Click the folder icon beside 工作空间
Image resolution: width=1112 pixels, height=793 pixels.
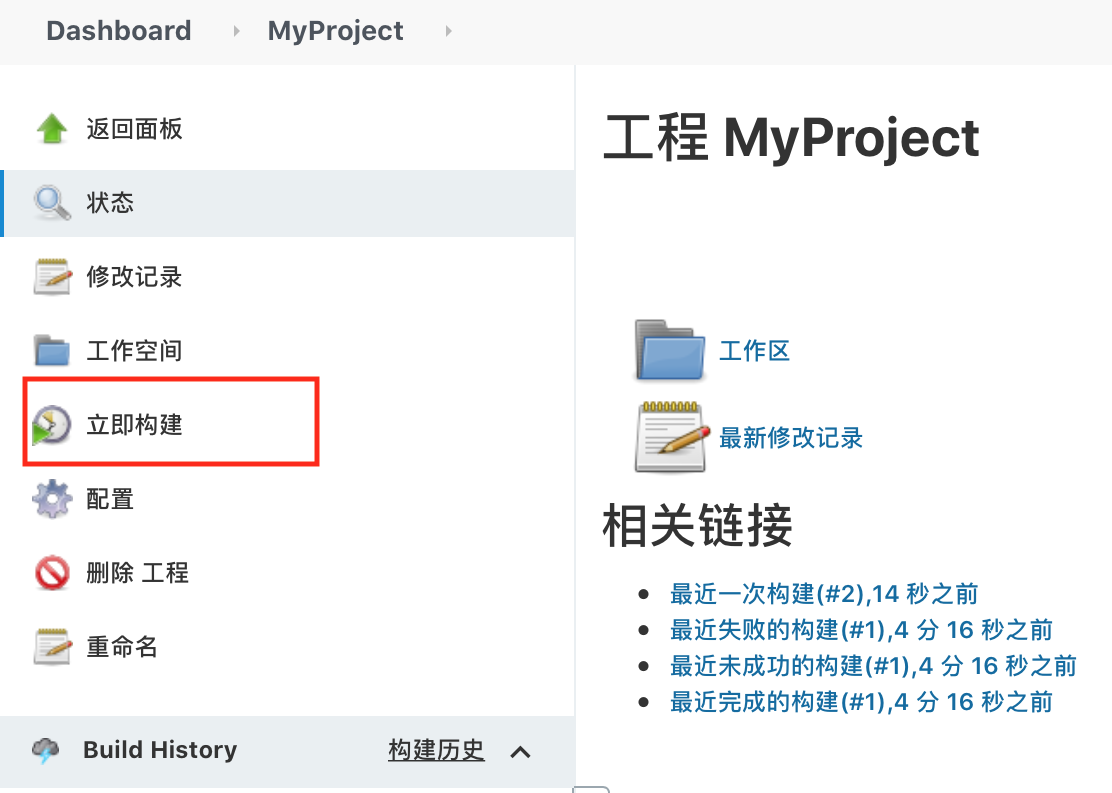[52, 351]
